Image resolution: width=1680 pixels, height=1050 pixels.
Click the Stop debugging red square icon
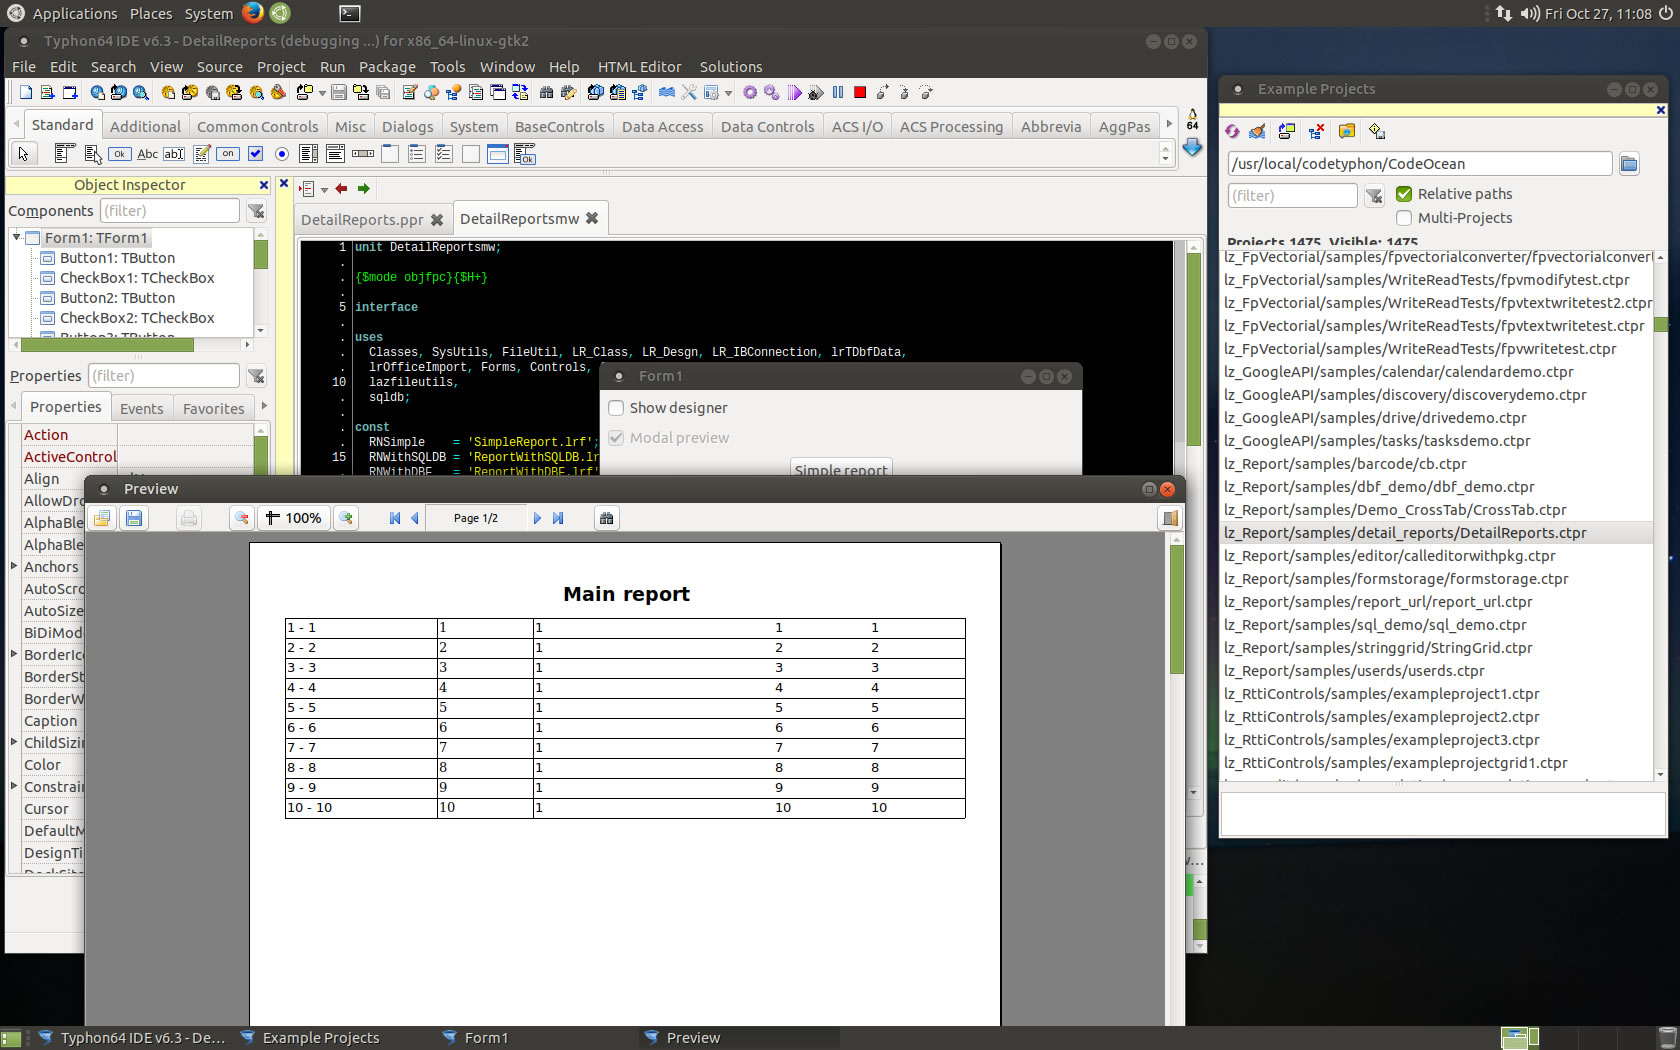[859, 93]
